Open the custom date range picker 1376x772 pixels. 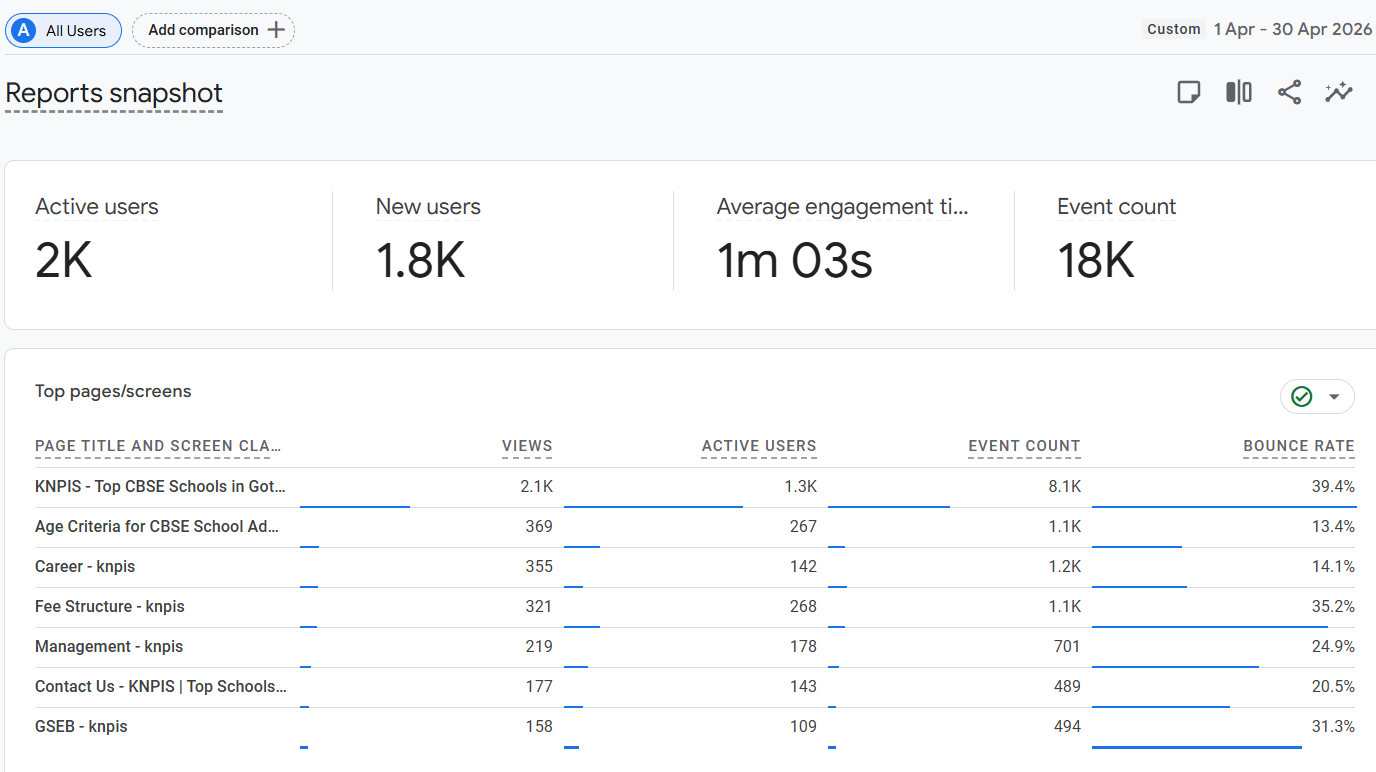pos(1258,29)
